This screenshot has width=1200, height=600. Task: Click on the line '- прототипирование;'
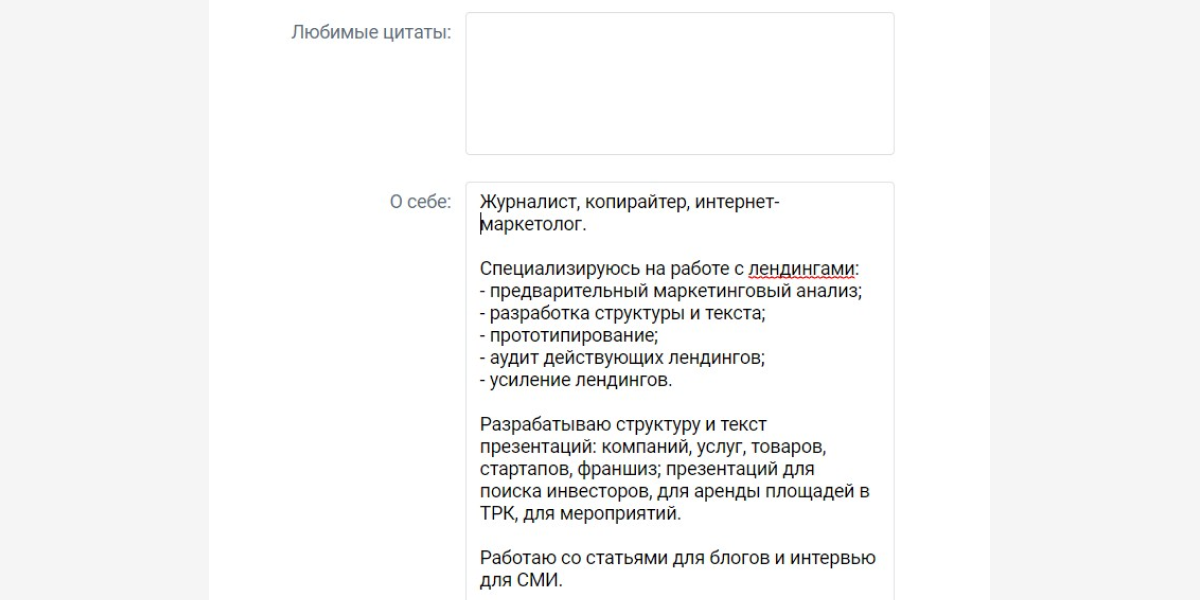coord(568,335)
